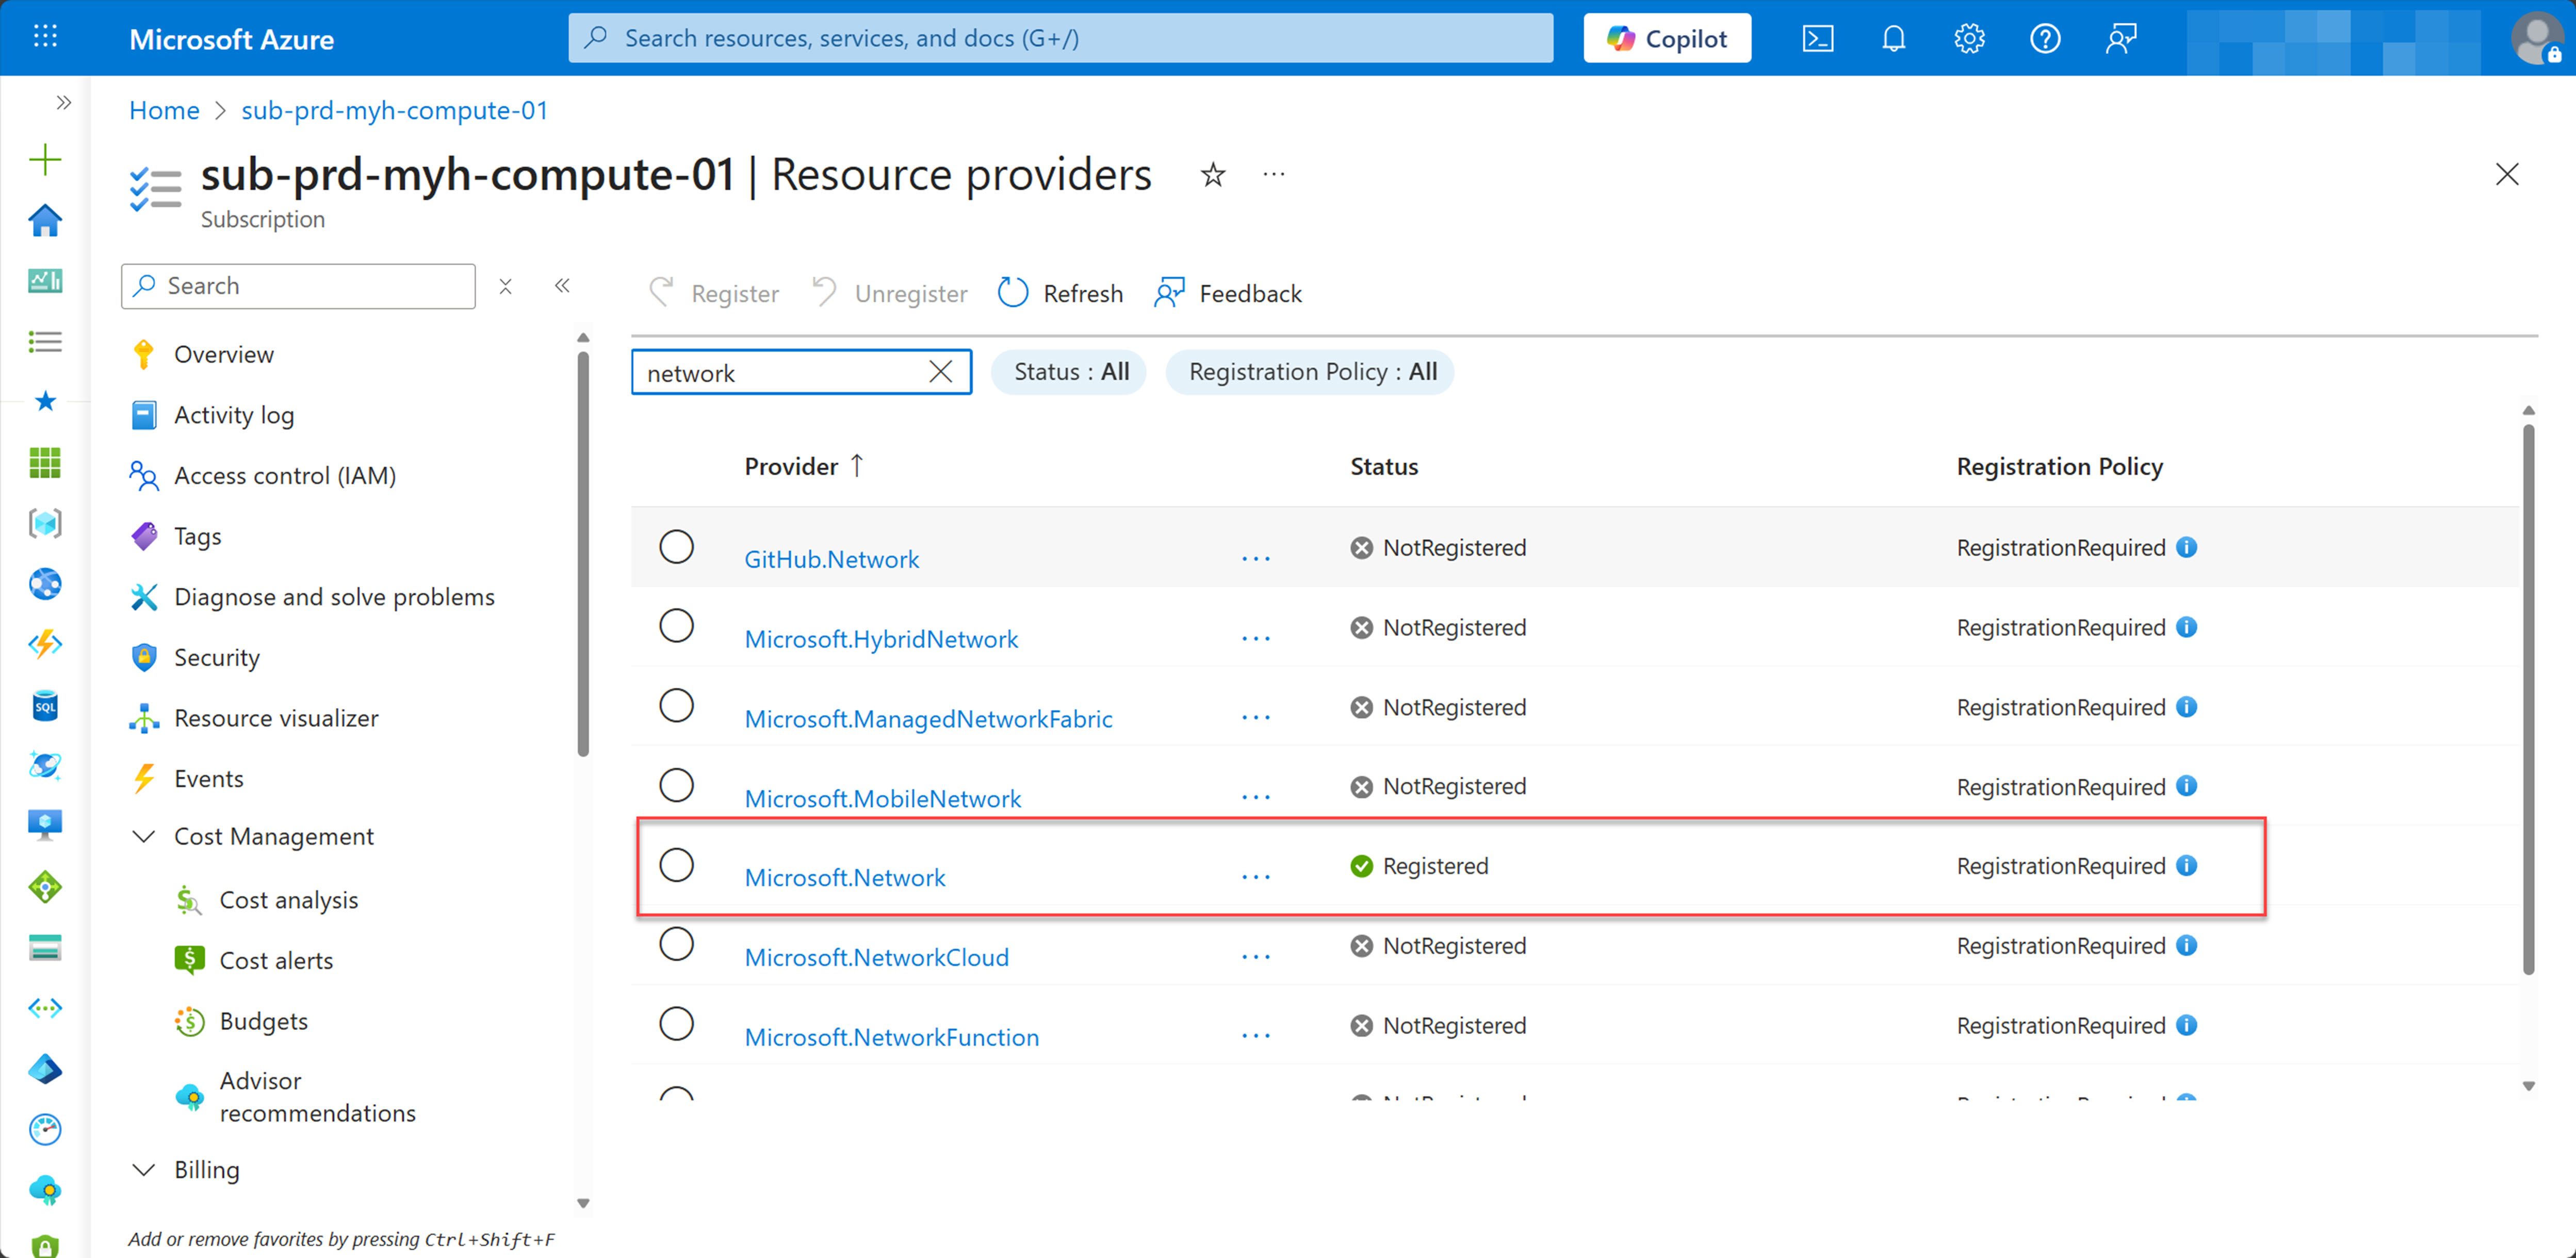Launch Copilot from the top bar
Screen dimensions: 2576x1258
point(1666,38)
